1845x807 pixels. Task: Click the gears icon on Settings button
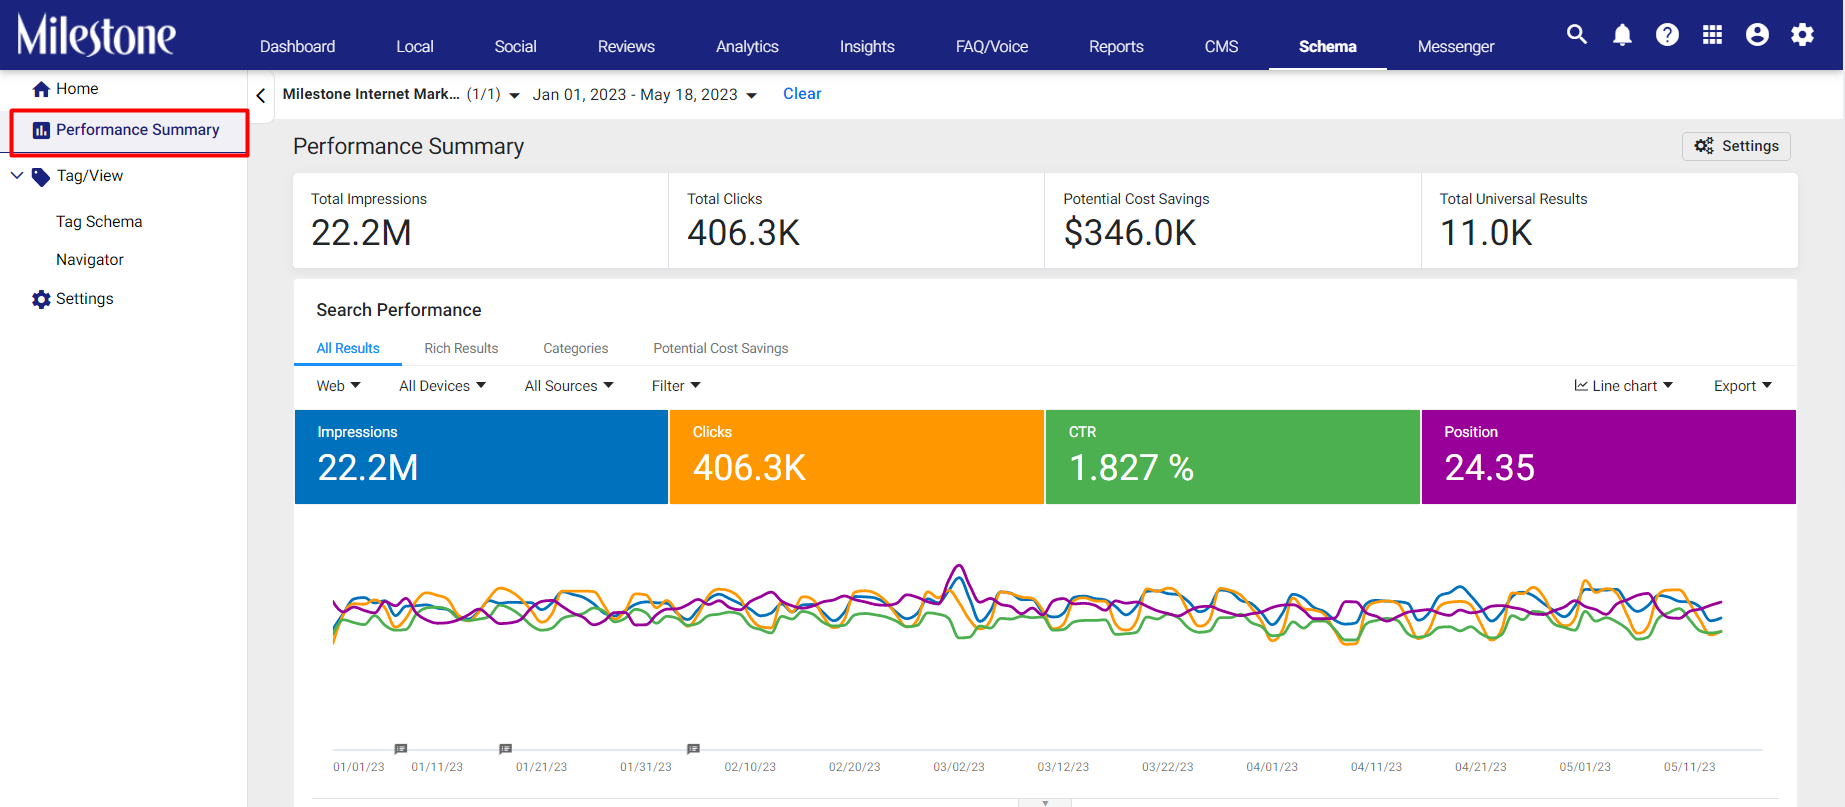click(x=1704, y=146)
